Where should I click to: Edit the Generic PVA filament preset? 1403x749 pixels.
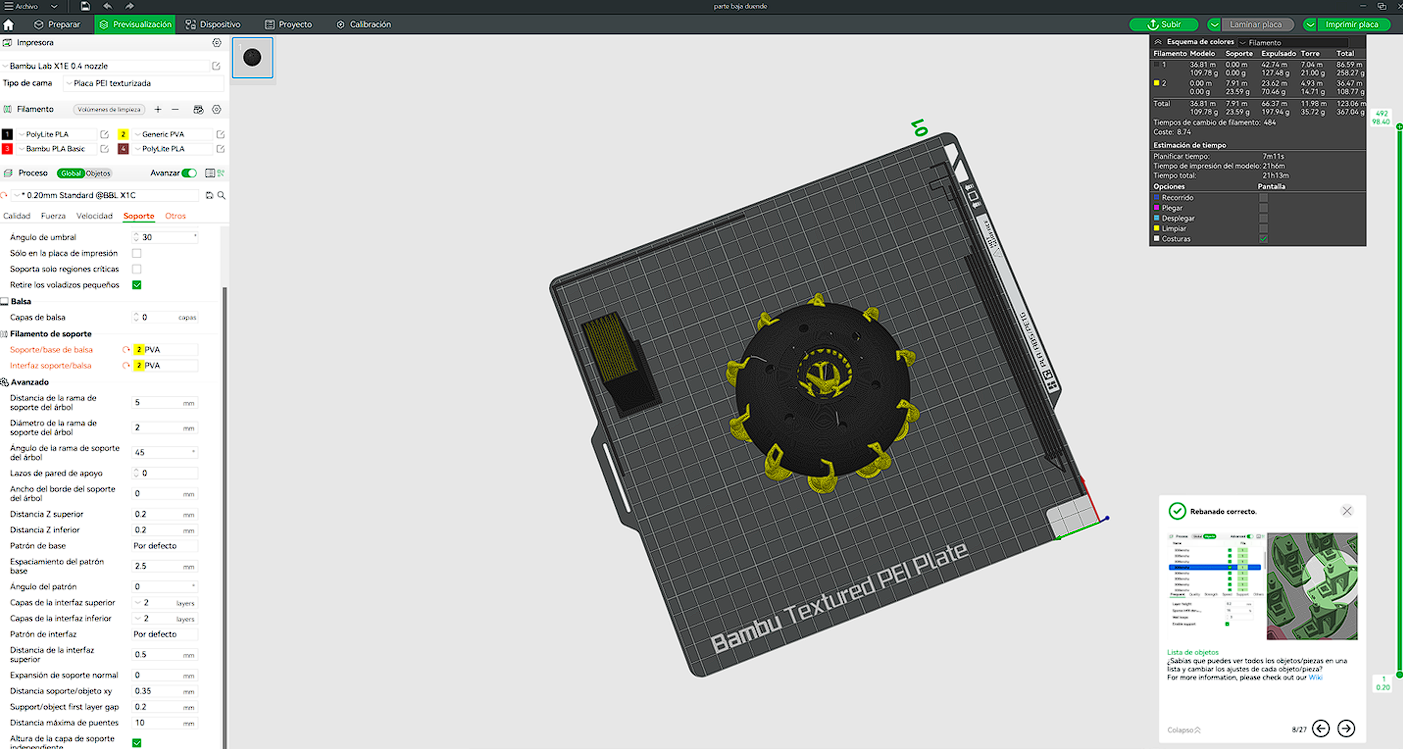click(x=220, y=134)
